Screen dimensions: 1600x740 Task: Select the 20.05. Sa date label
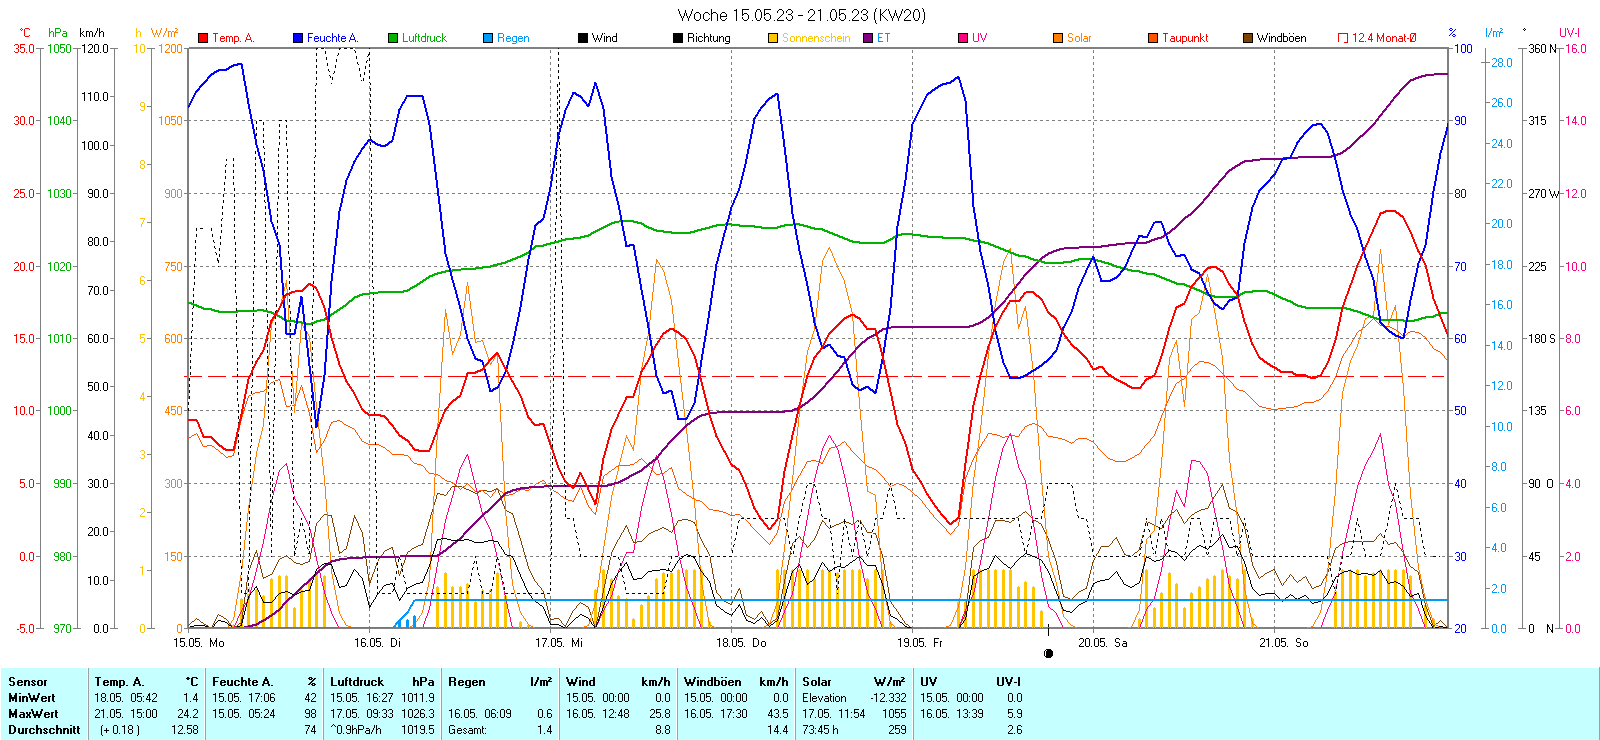click(1102, 643)
